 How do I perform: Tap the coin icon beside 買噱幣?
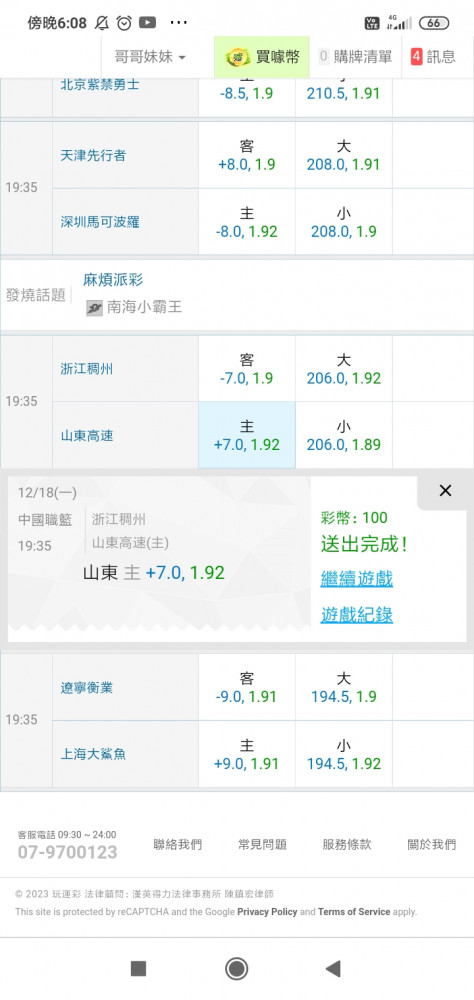(237, 57)
